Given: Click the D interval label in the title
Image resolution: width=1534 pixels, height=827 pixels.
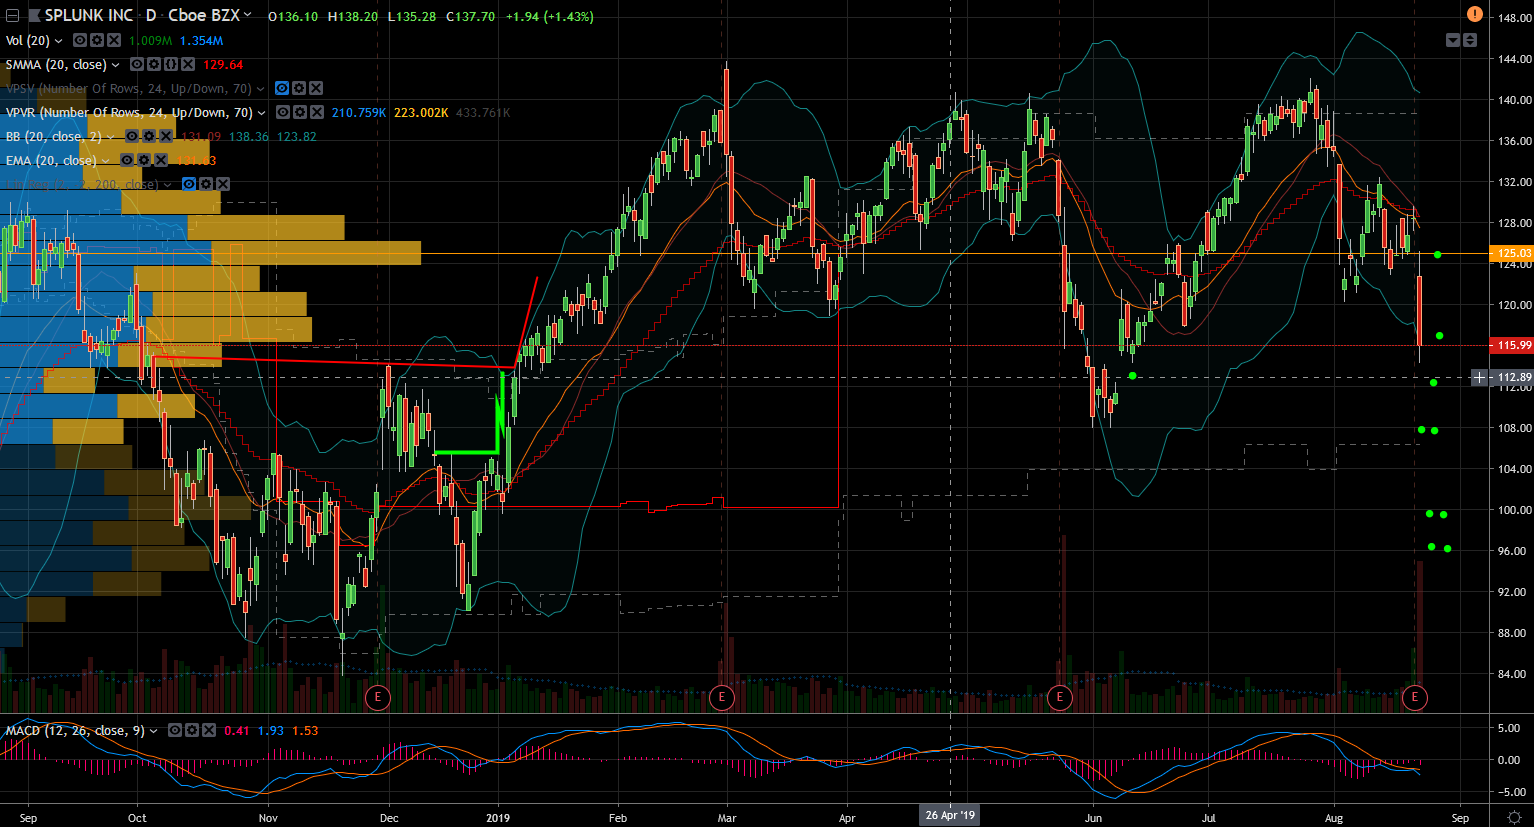Looking at the screenshot, I should pos(151,16).
